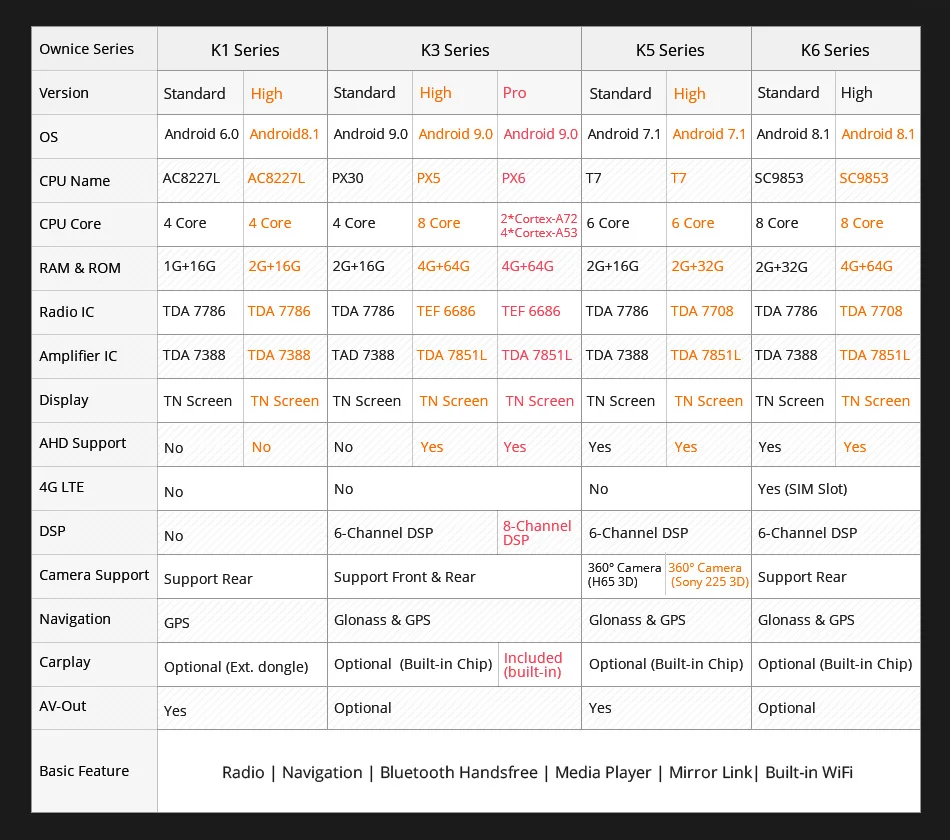Screen dimensions: 950x840
Task: Select the Basic Feature row label
Action: coord(84,771)
